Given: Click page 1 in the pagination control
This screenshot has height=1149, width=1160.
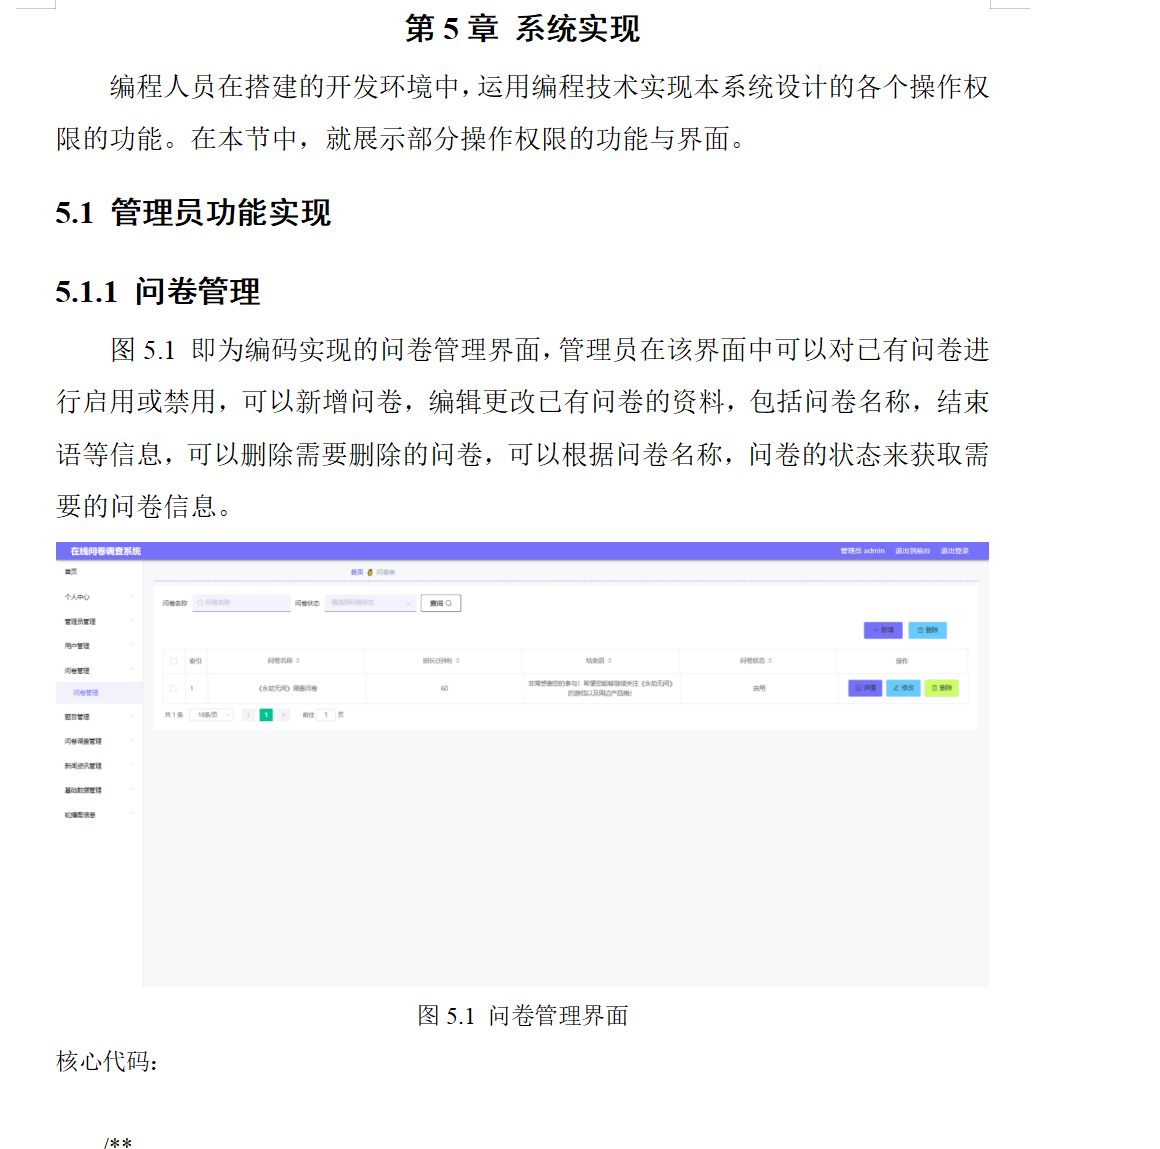Looking at the screenshot, I should [266, 715].
